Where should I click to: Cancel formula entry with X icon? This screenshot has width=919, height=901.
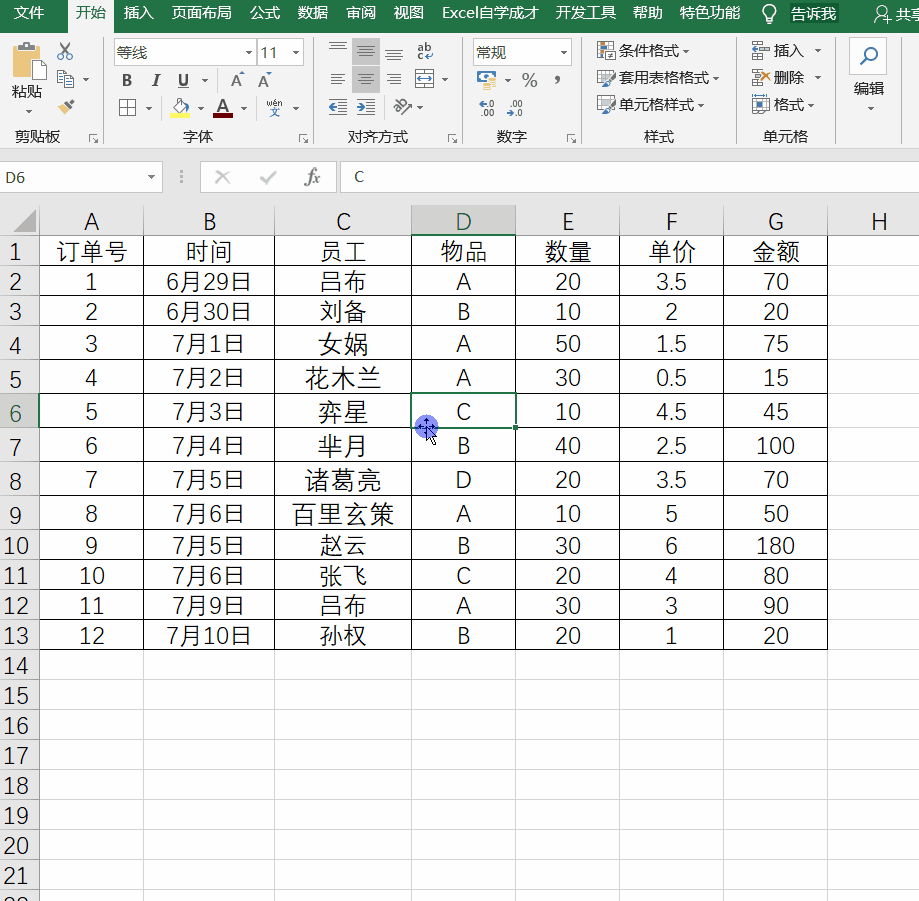223,177
